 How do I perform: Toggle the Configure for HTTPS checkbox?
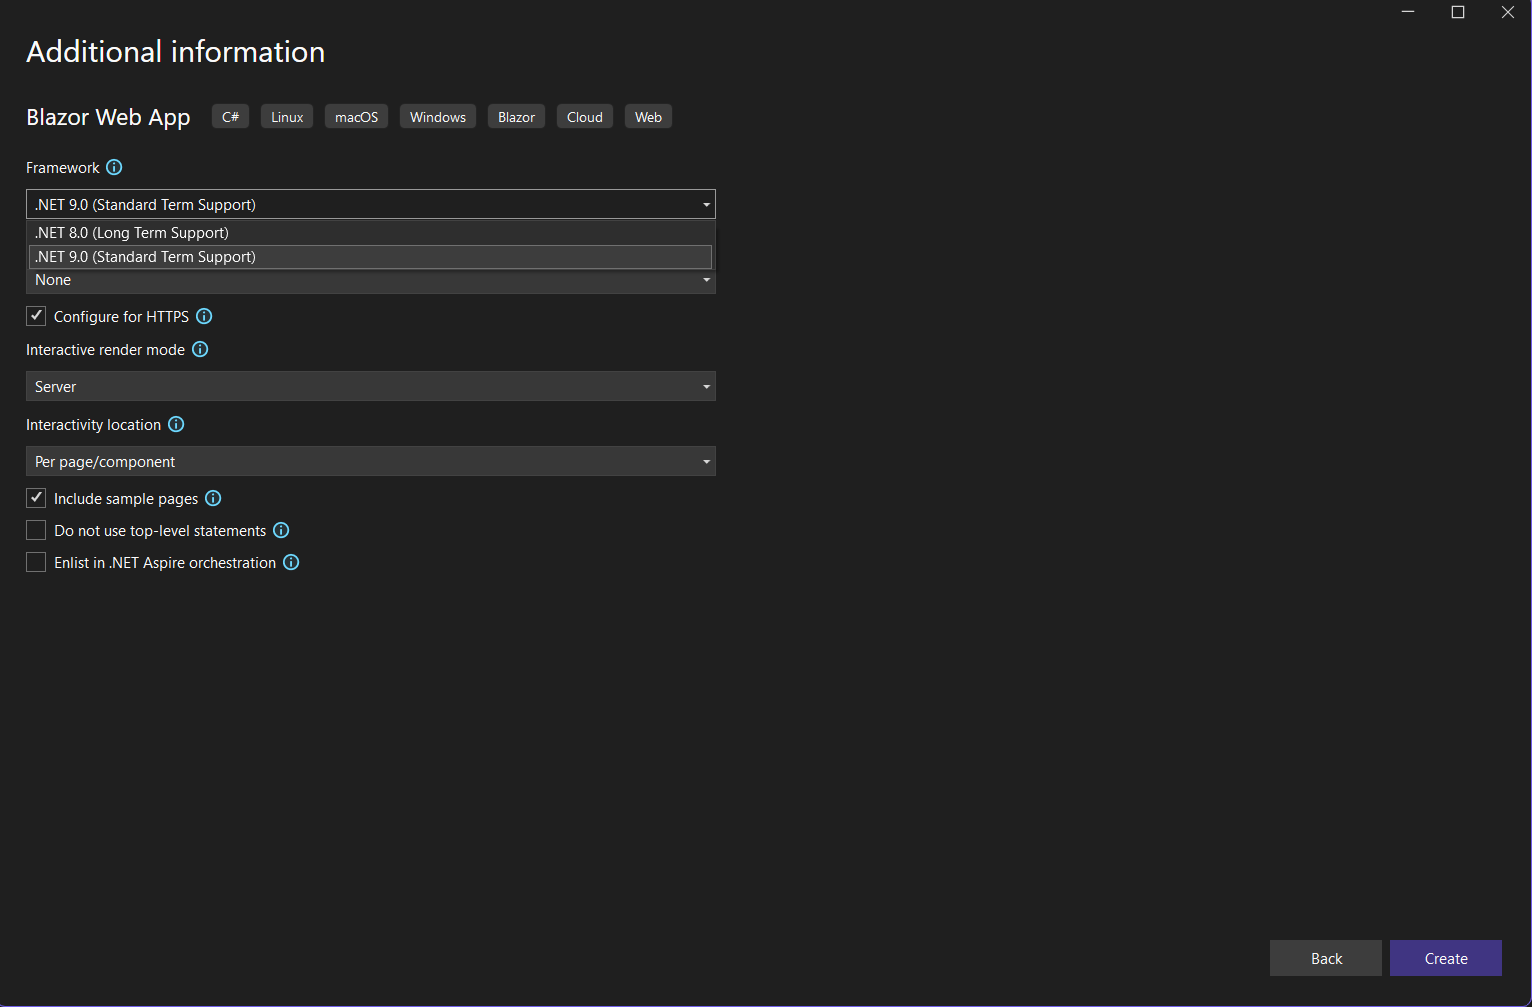[x=36, y=316]
